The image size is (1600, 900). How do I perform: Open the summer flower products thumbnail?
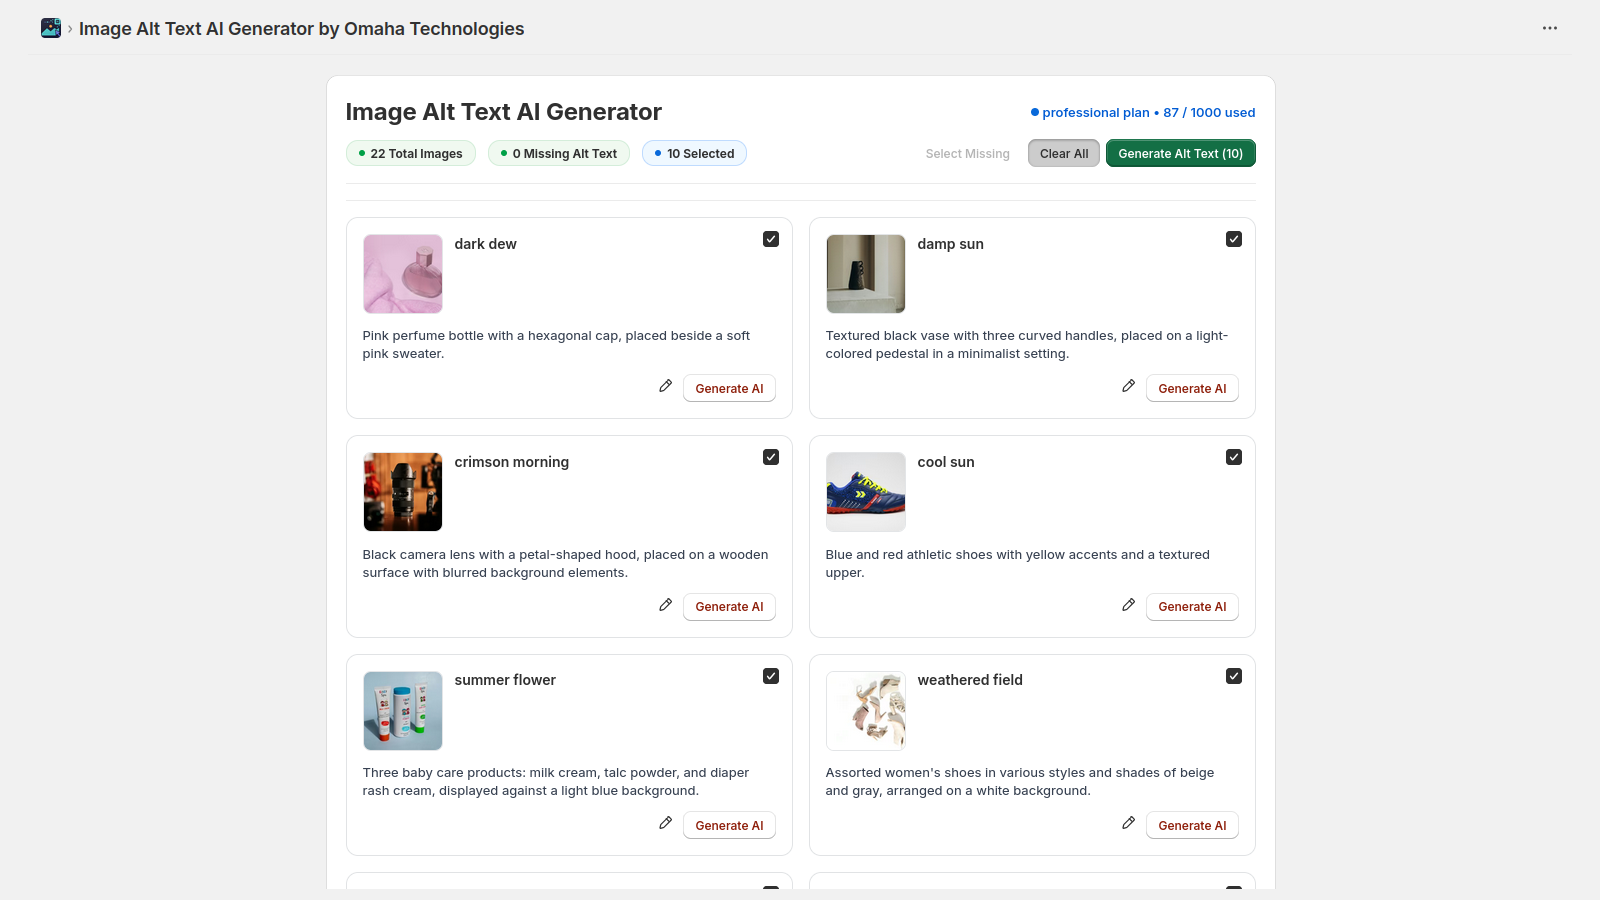pyautogui.click(x=403, y=711)
